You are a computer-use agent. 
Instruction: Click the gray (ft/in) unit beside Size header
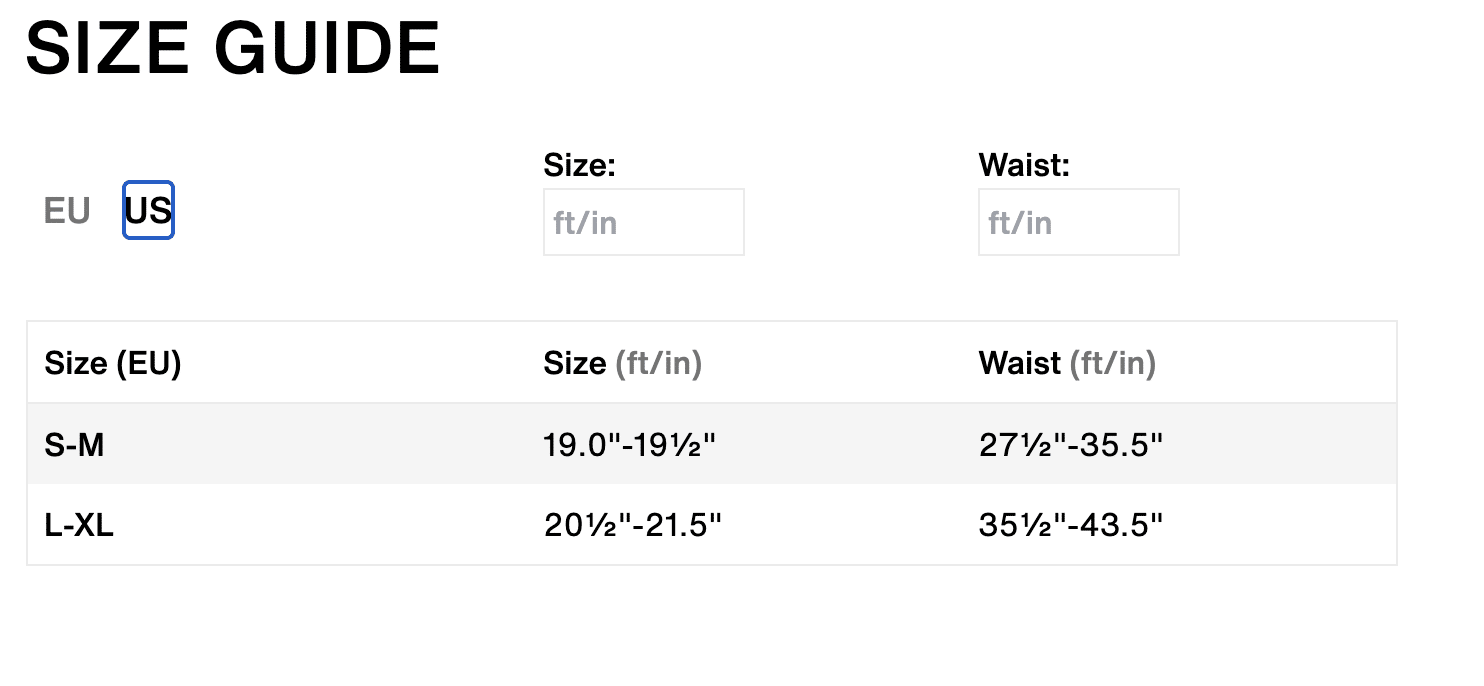click(658, 363)
